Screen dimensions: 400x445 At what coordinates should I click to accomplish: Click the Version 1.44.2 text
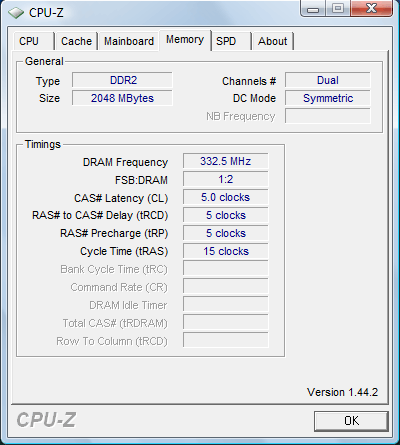pyautogui.click(x=342, y=392)
